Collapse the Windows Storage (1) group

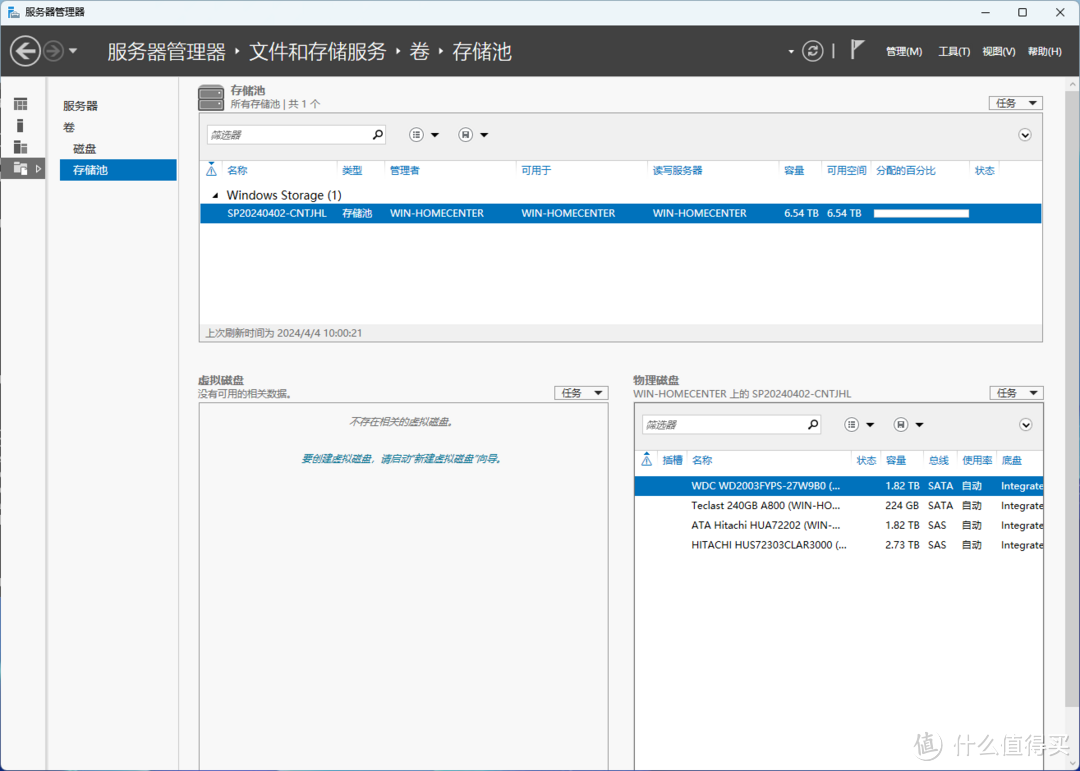click(215, 195)
